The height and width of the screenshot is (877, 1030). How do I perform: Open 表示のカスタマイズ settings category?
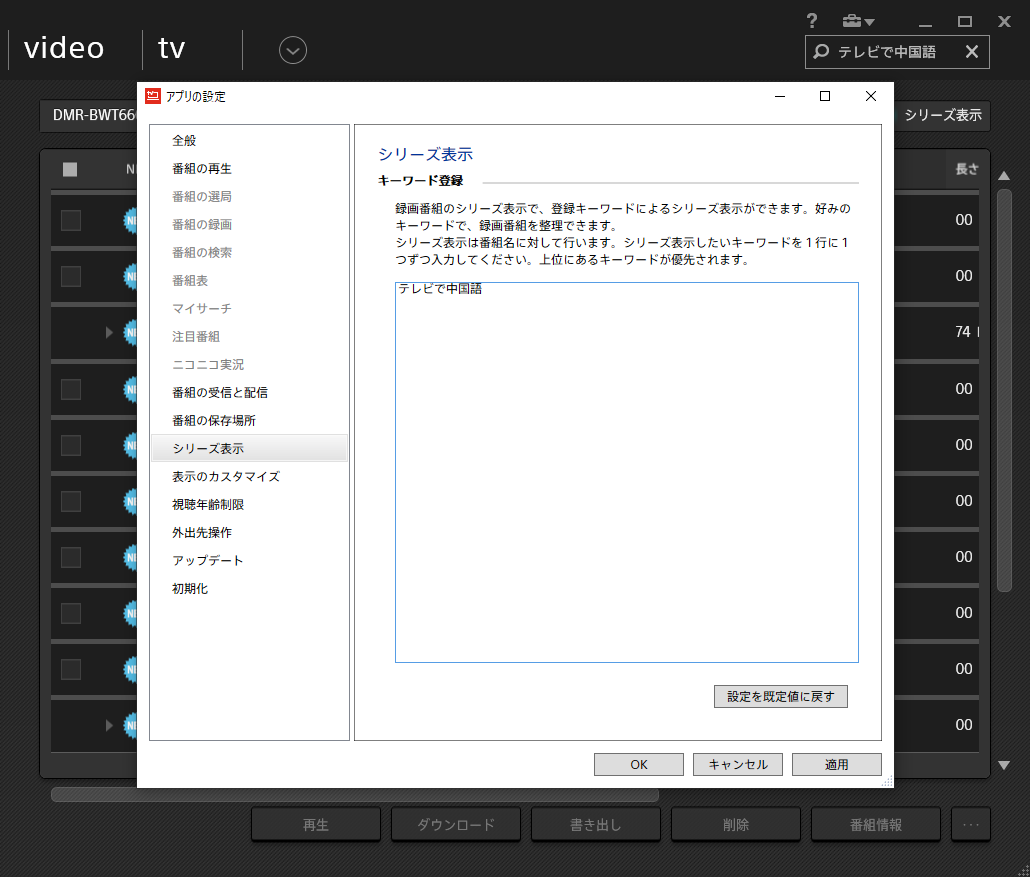[x=226, y=477]
